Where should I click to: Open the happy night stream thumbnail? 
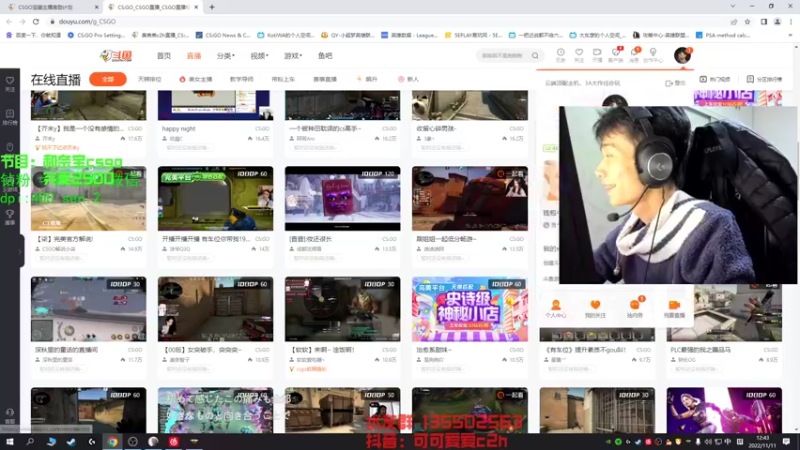pos(215,105)
